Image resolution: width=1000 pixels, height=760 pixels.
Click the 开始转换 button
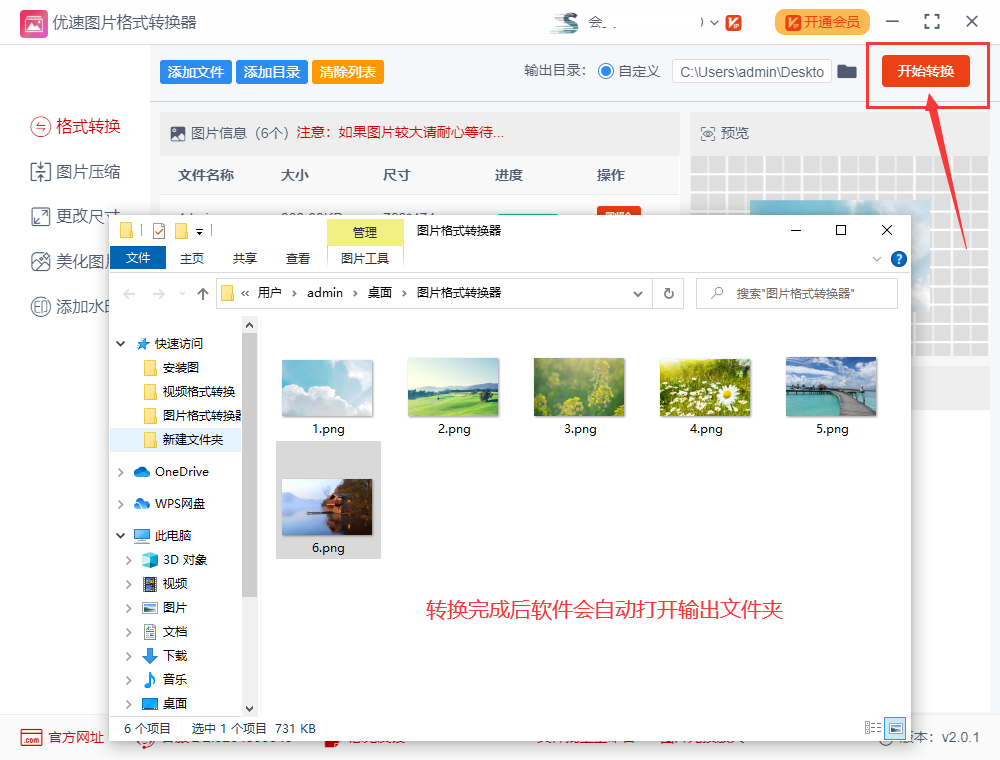925,71
